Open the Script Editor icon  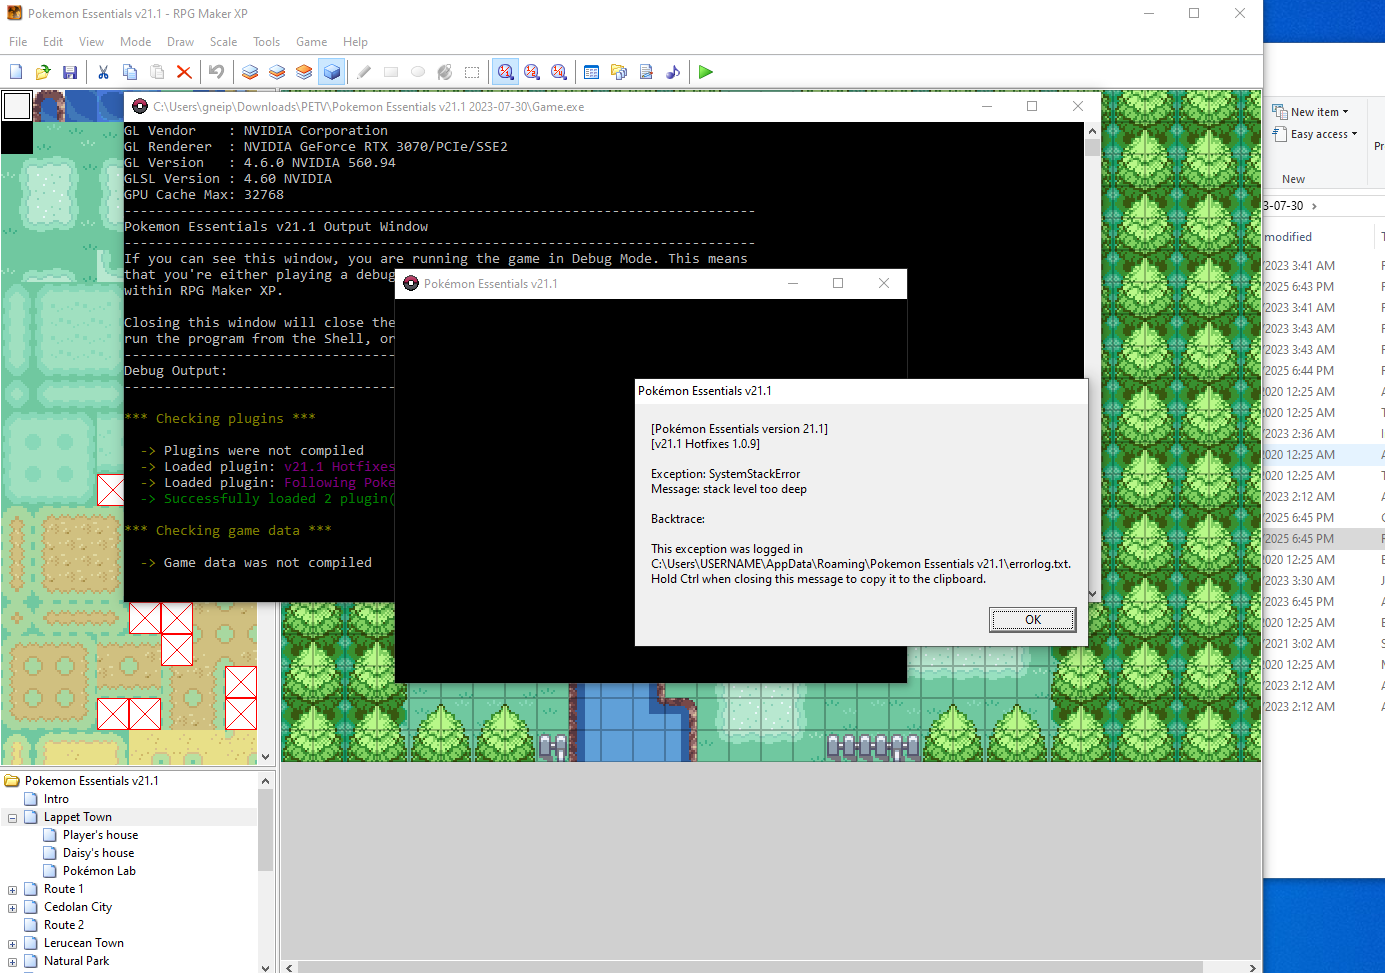(x=646, y=72)
